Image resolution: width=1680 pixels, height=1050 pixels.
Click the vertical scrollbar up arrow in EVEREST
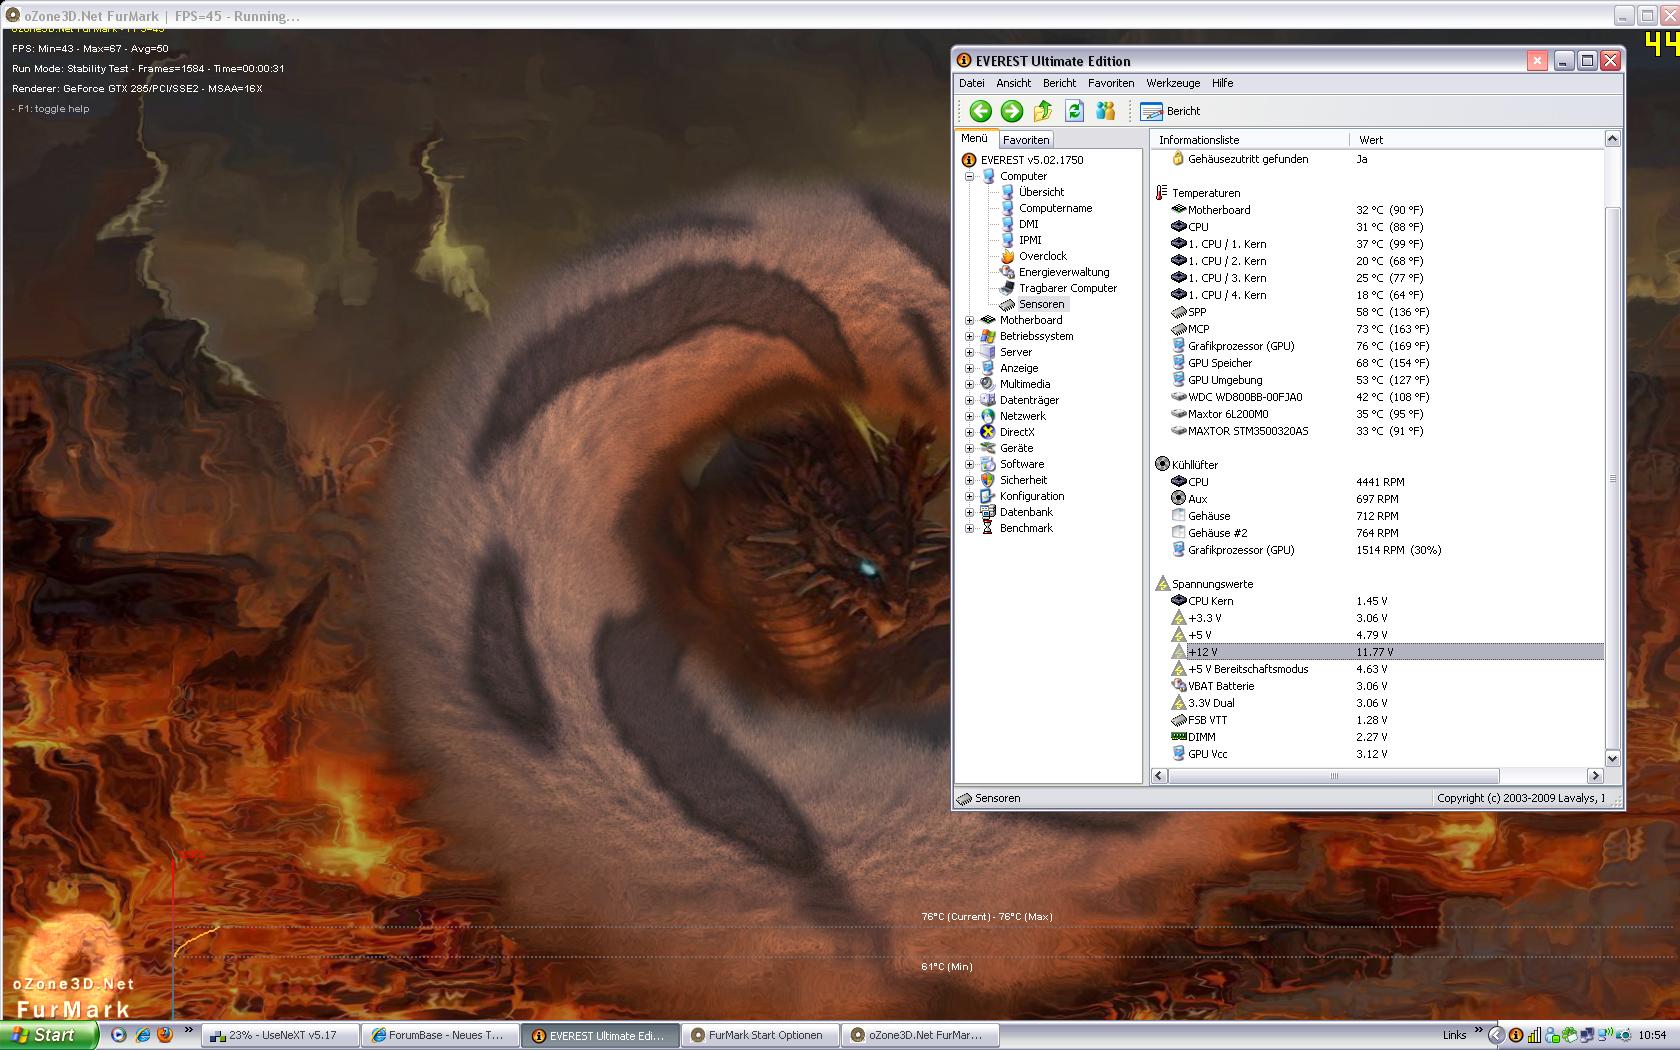pyautogui.click(x=1612, y=139)
